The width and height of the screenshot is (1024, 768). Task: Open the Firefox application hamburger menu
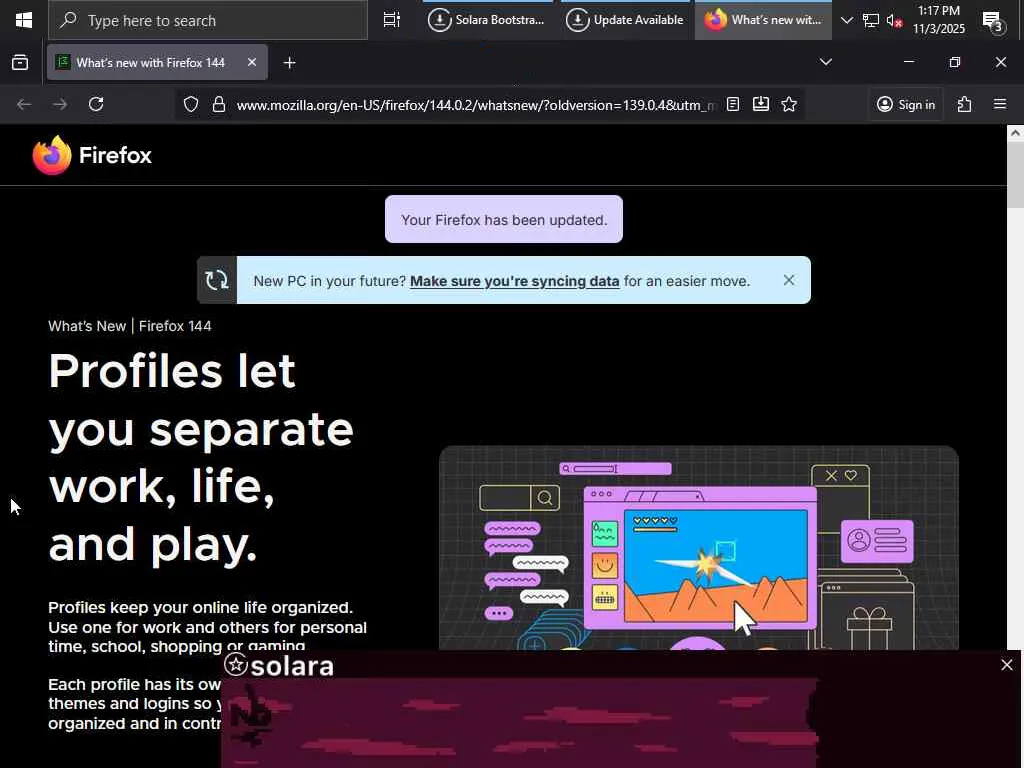[x=999, y=104]
